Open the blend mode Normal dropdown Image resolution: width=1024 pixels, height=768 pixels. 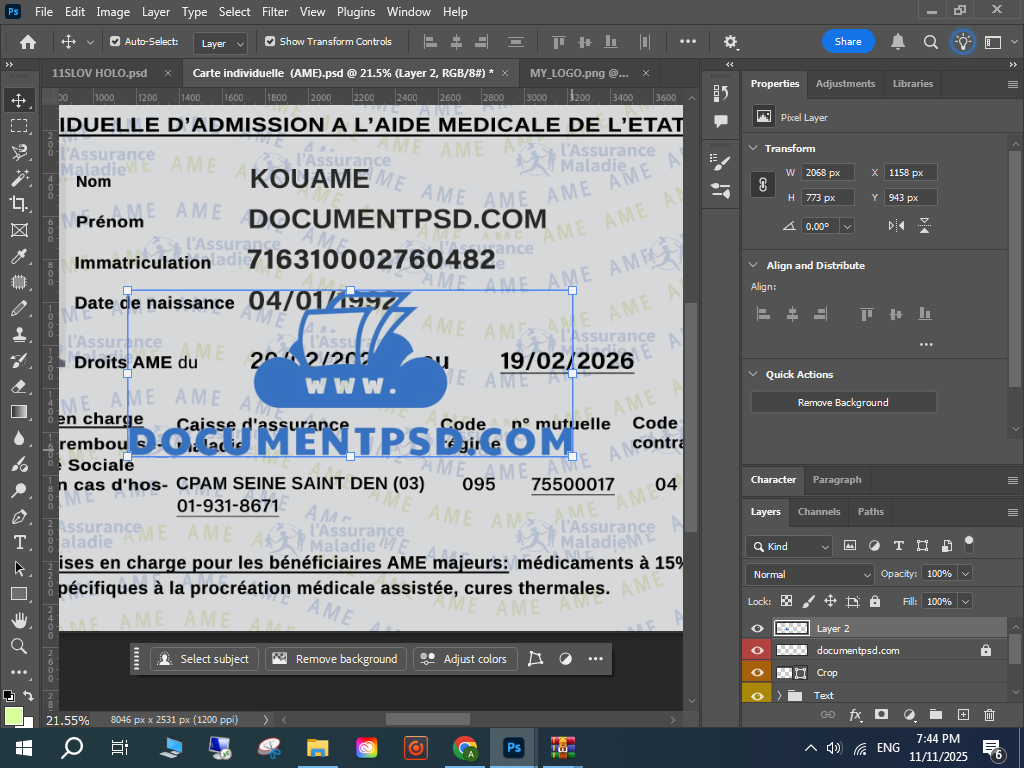coord(809,574)
